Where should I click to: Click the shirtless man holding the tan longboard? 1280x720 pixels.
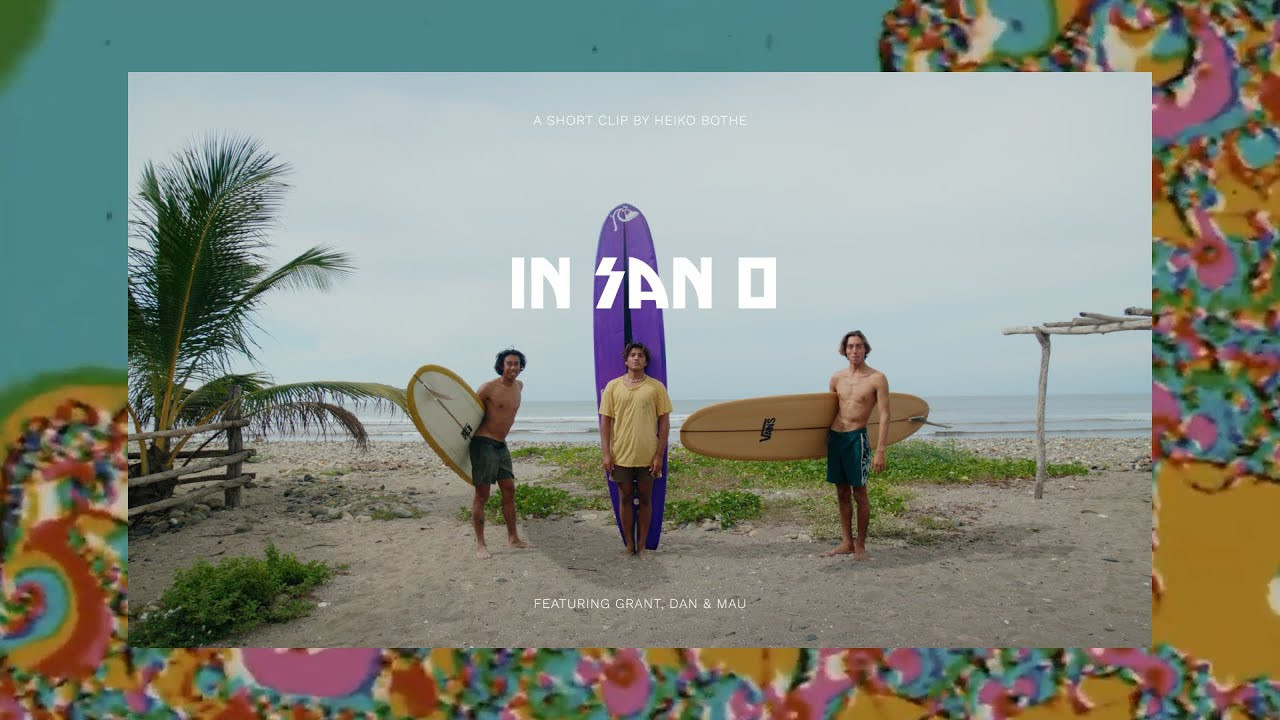click(856, 443)
